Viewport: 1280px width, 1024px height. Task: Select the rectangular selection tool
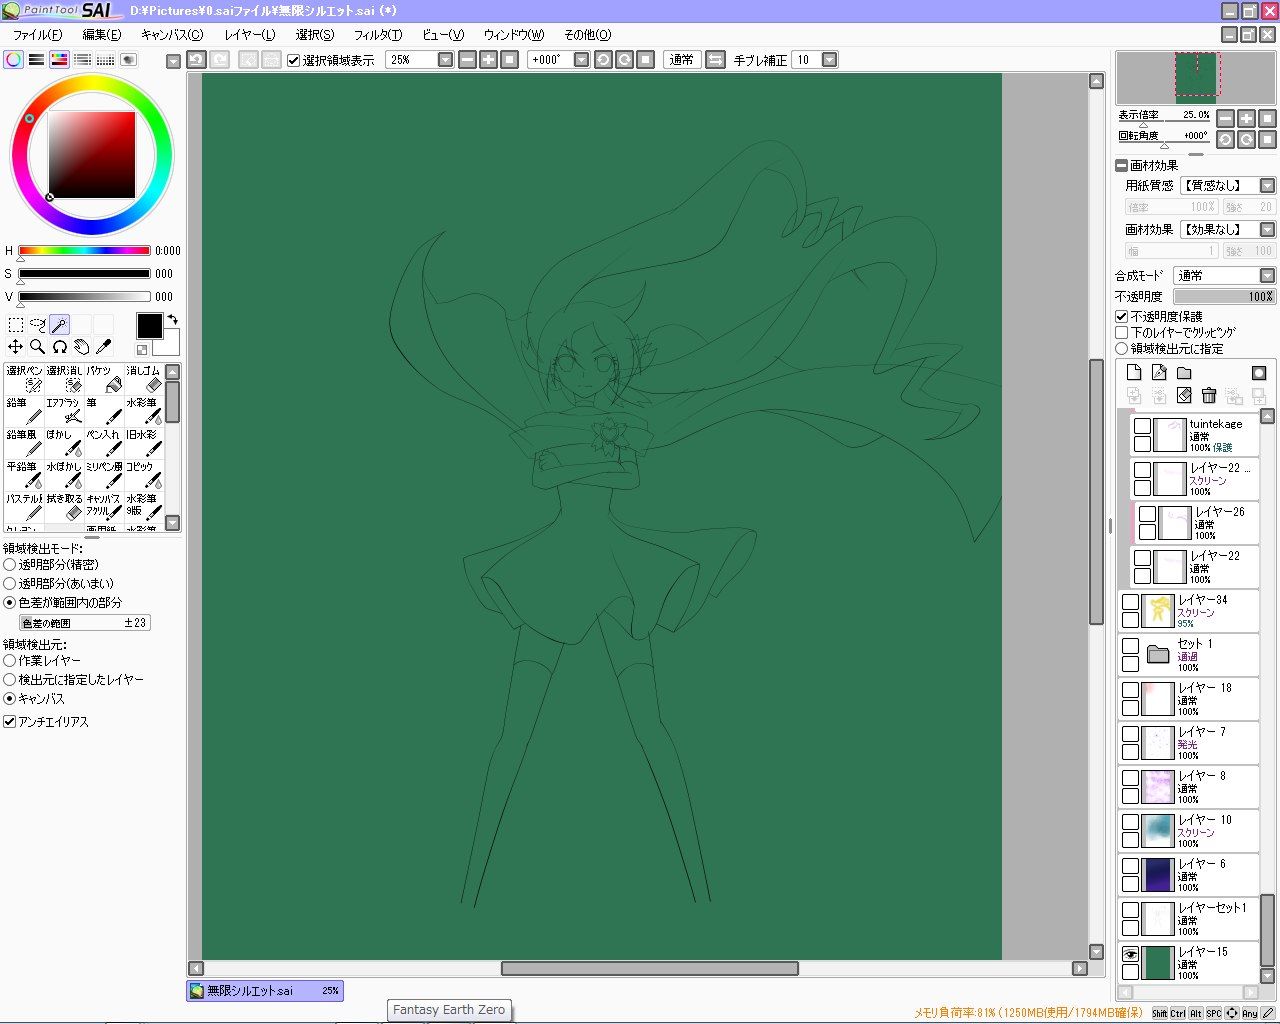click(x=15, y=324)
